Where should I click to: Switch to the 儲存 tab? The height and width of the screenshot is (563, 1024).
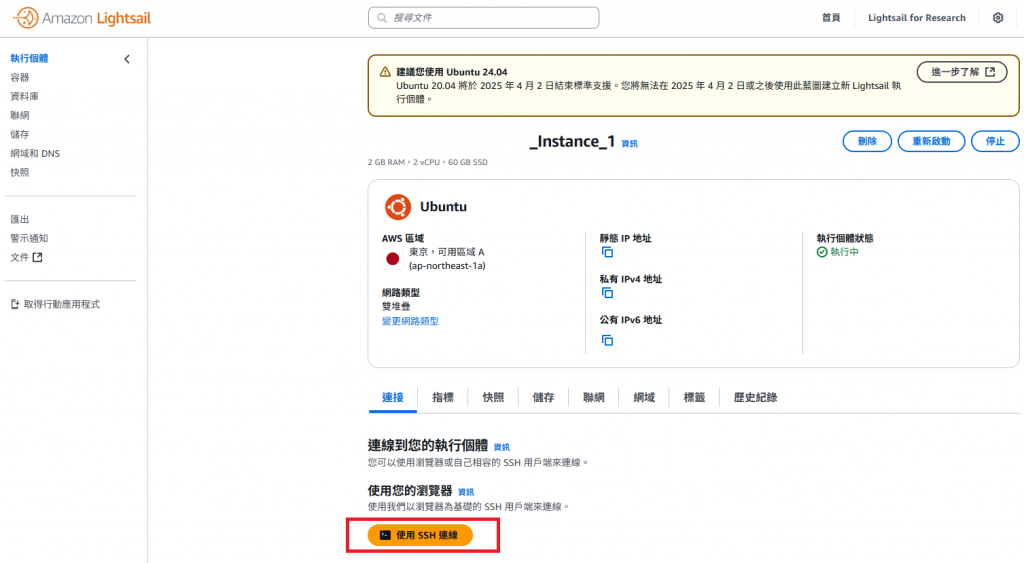point(543,397)
